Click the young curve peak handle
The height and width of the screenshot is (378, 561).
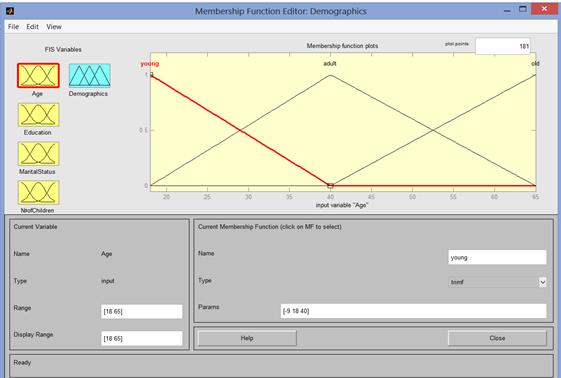click(151, 75)
